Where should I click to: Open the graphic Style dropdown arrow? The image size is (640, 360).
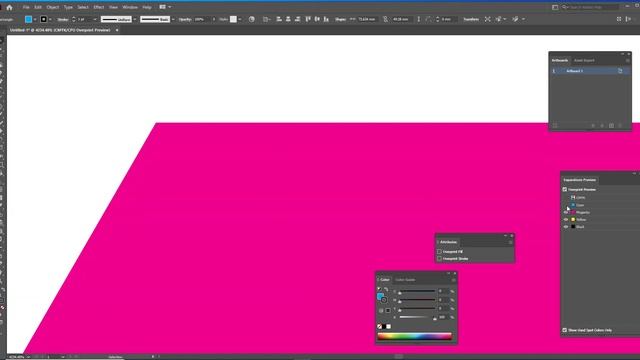pos(240,19)
